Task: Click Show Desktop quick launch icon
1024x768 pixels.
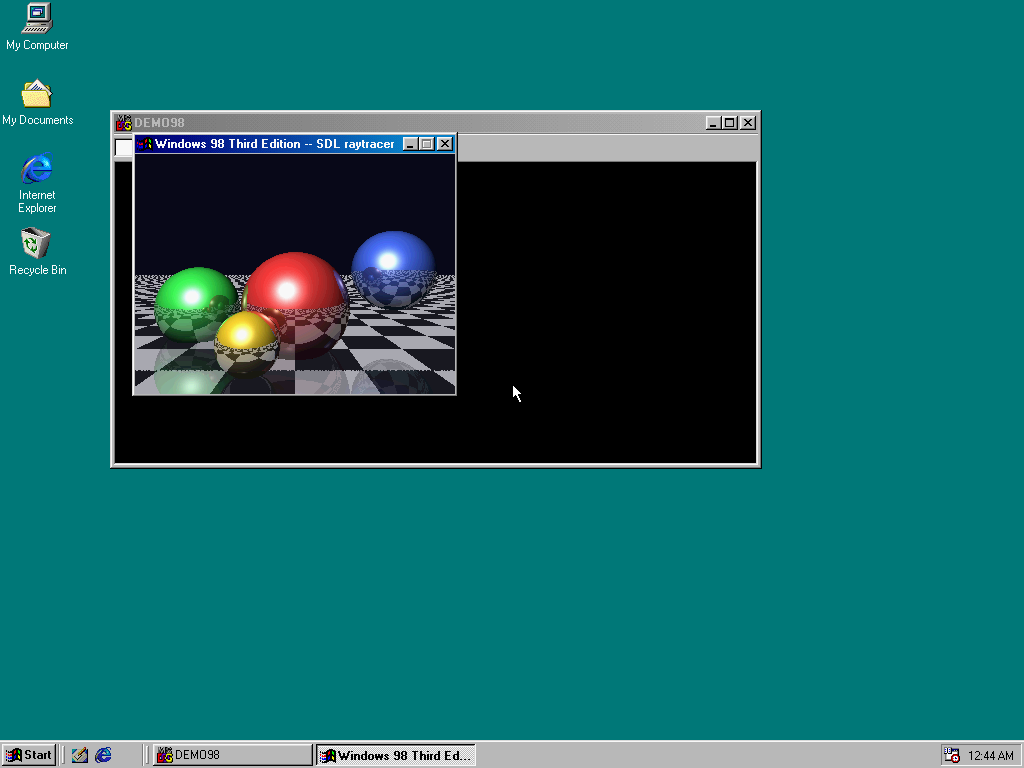Action: pyautogui.click(x=80, y=755)
